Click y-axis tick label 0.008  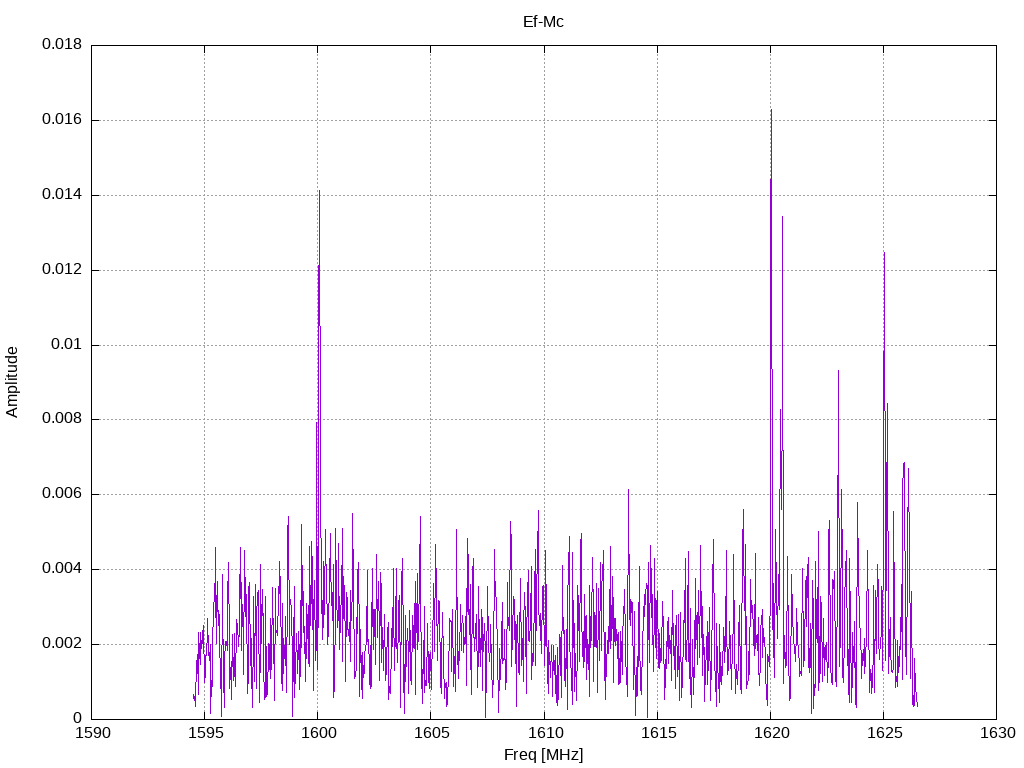coord(62,419)
